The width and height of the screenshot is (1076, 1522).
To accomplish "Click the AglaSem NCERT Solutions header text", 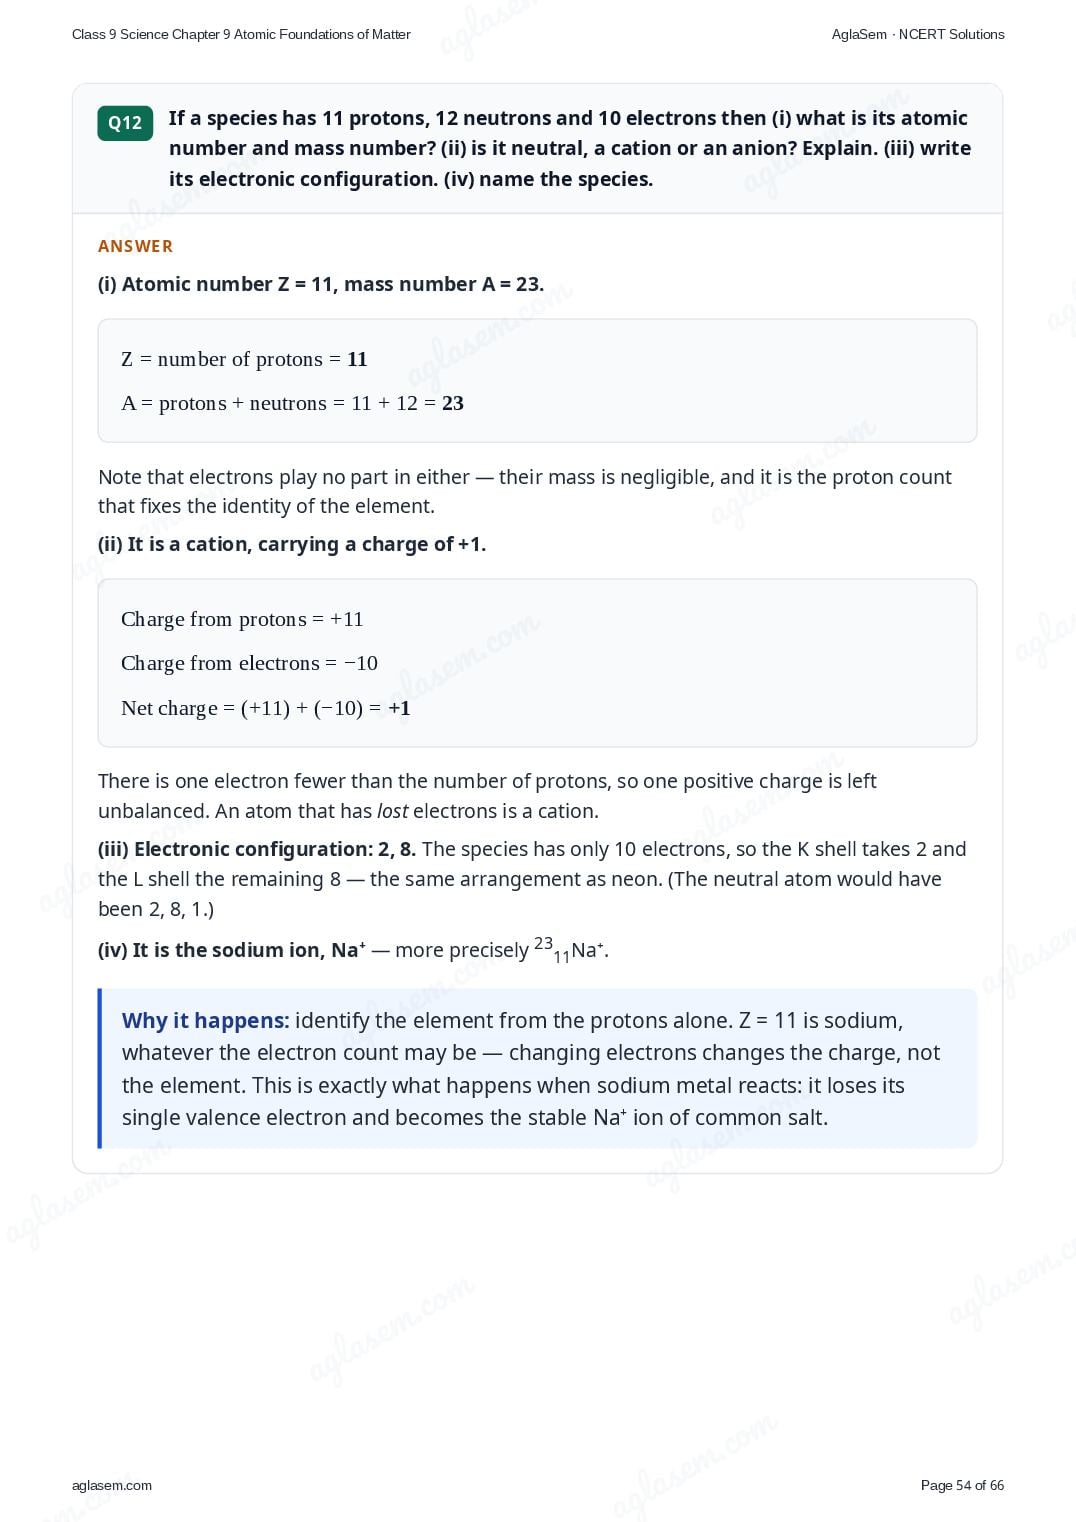I will [918, 34].
